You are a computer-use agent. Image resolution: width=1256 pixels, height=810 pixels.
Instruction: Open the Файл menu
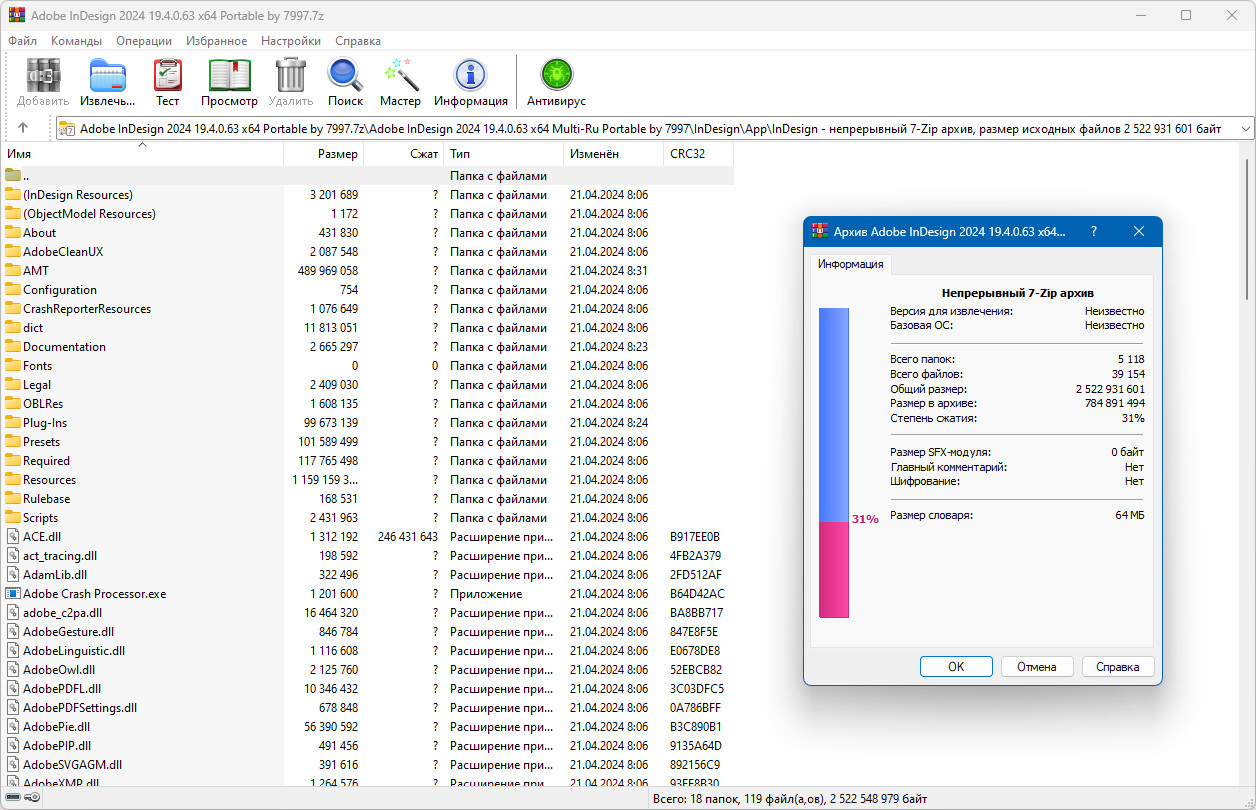tap(22, 41)
